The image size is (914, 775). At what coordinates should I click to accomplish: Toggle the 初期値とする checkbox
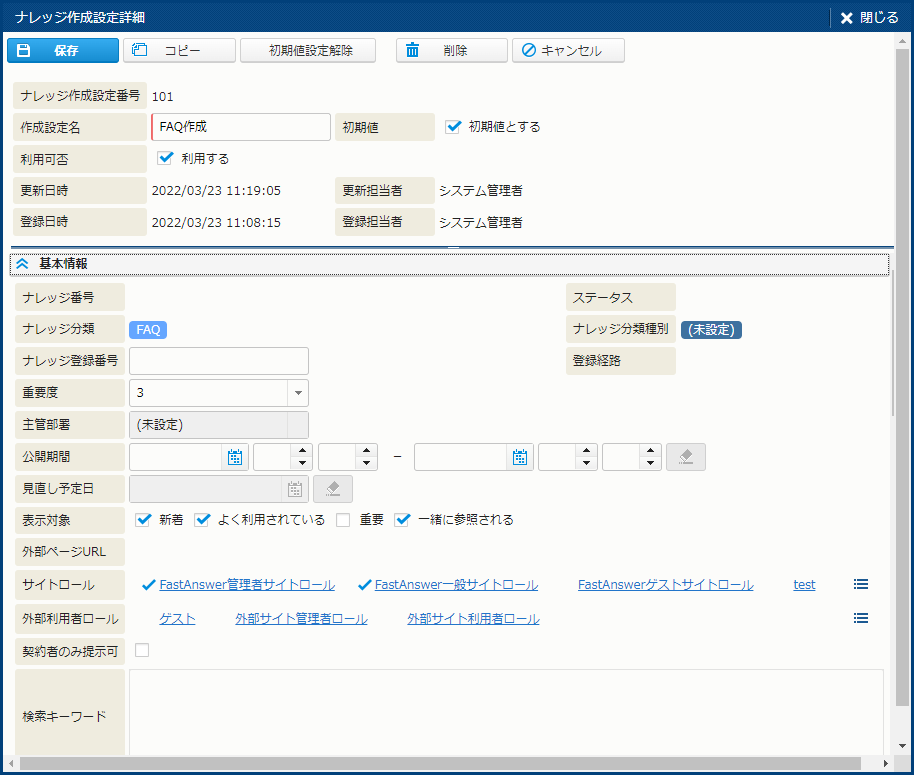(x=454, y=127)
